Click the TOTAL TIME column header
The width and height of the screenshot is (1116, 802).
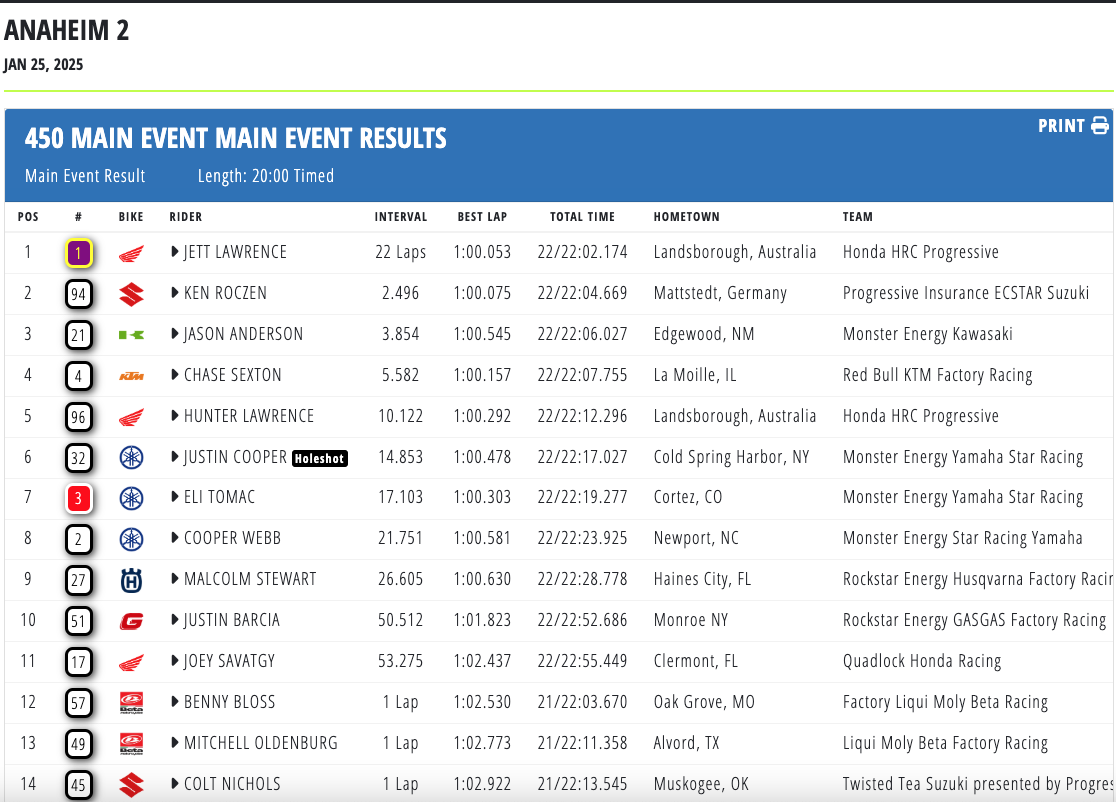pyautogui.click(x=582, y=217)
